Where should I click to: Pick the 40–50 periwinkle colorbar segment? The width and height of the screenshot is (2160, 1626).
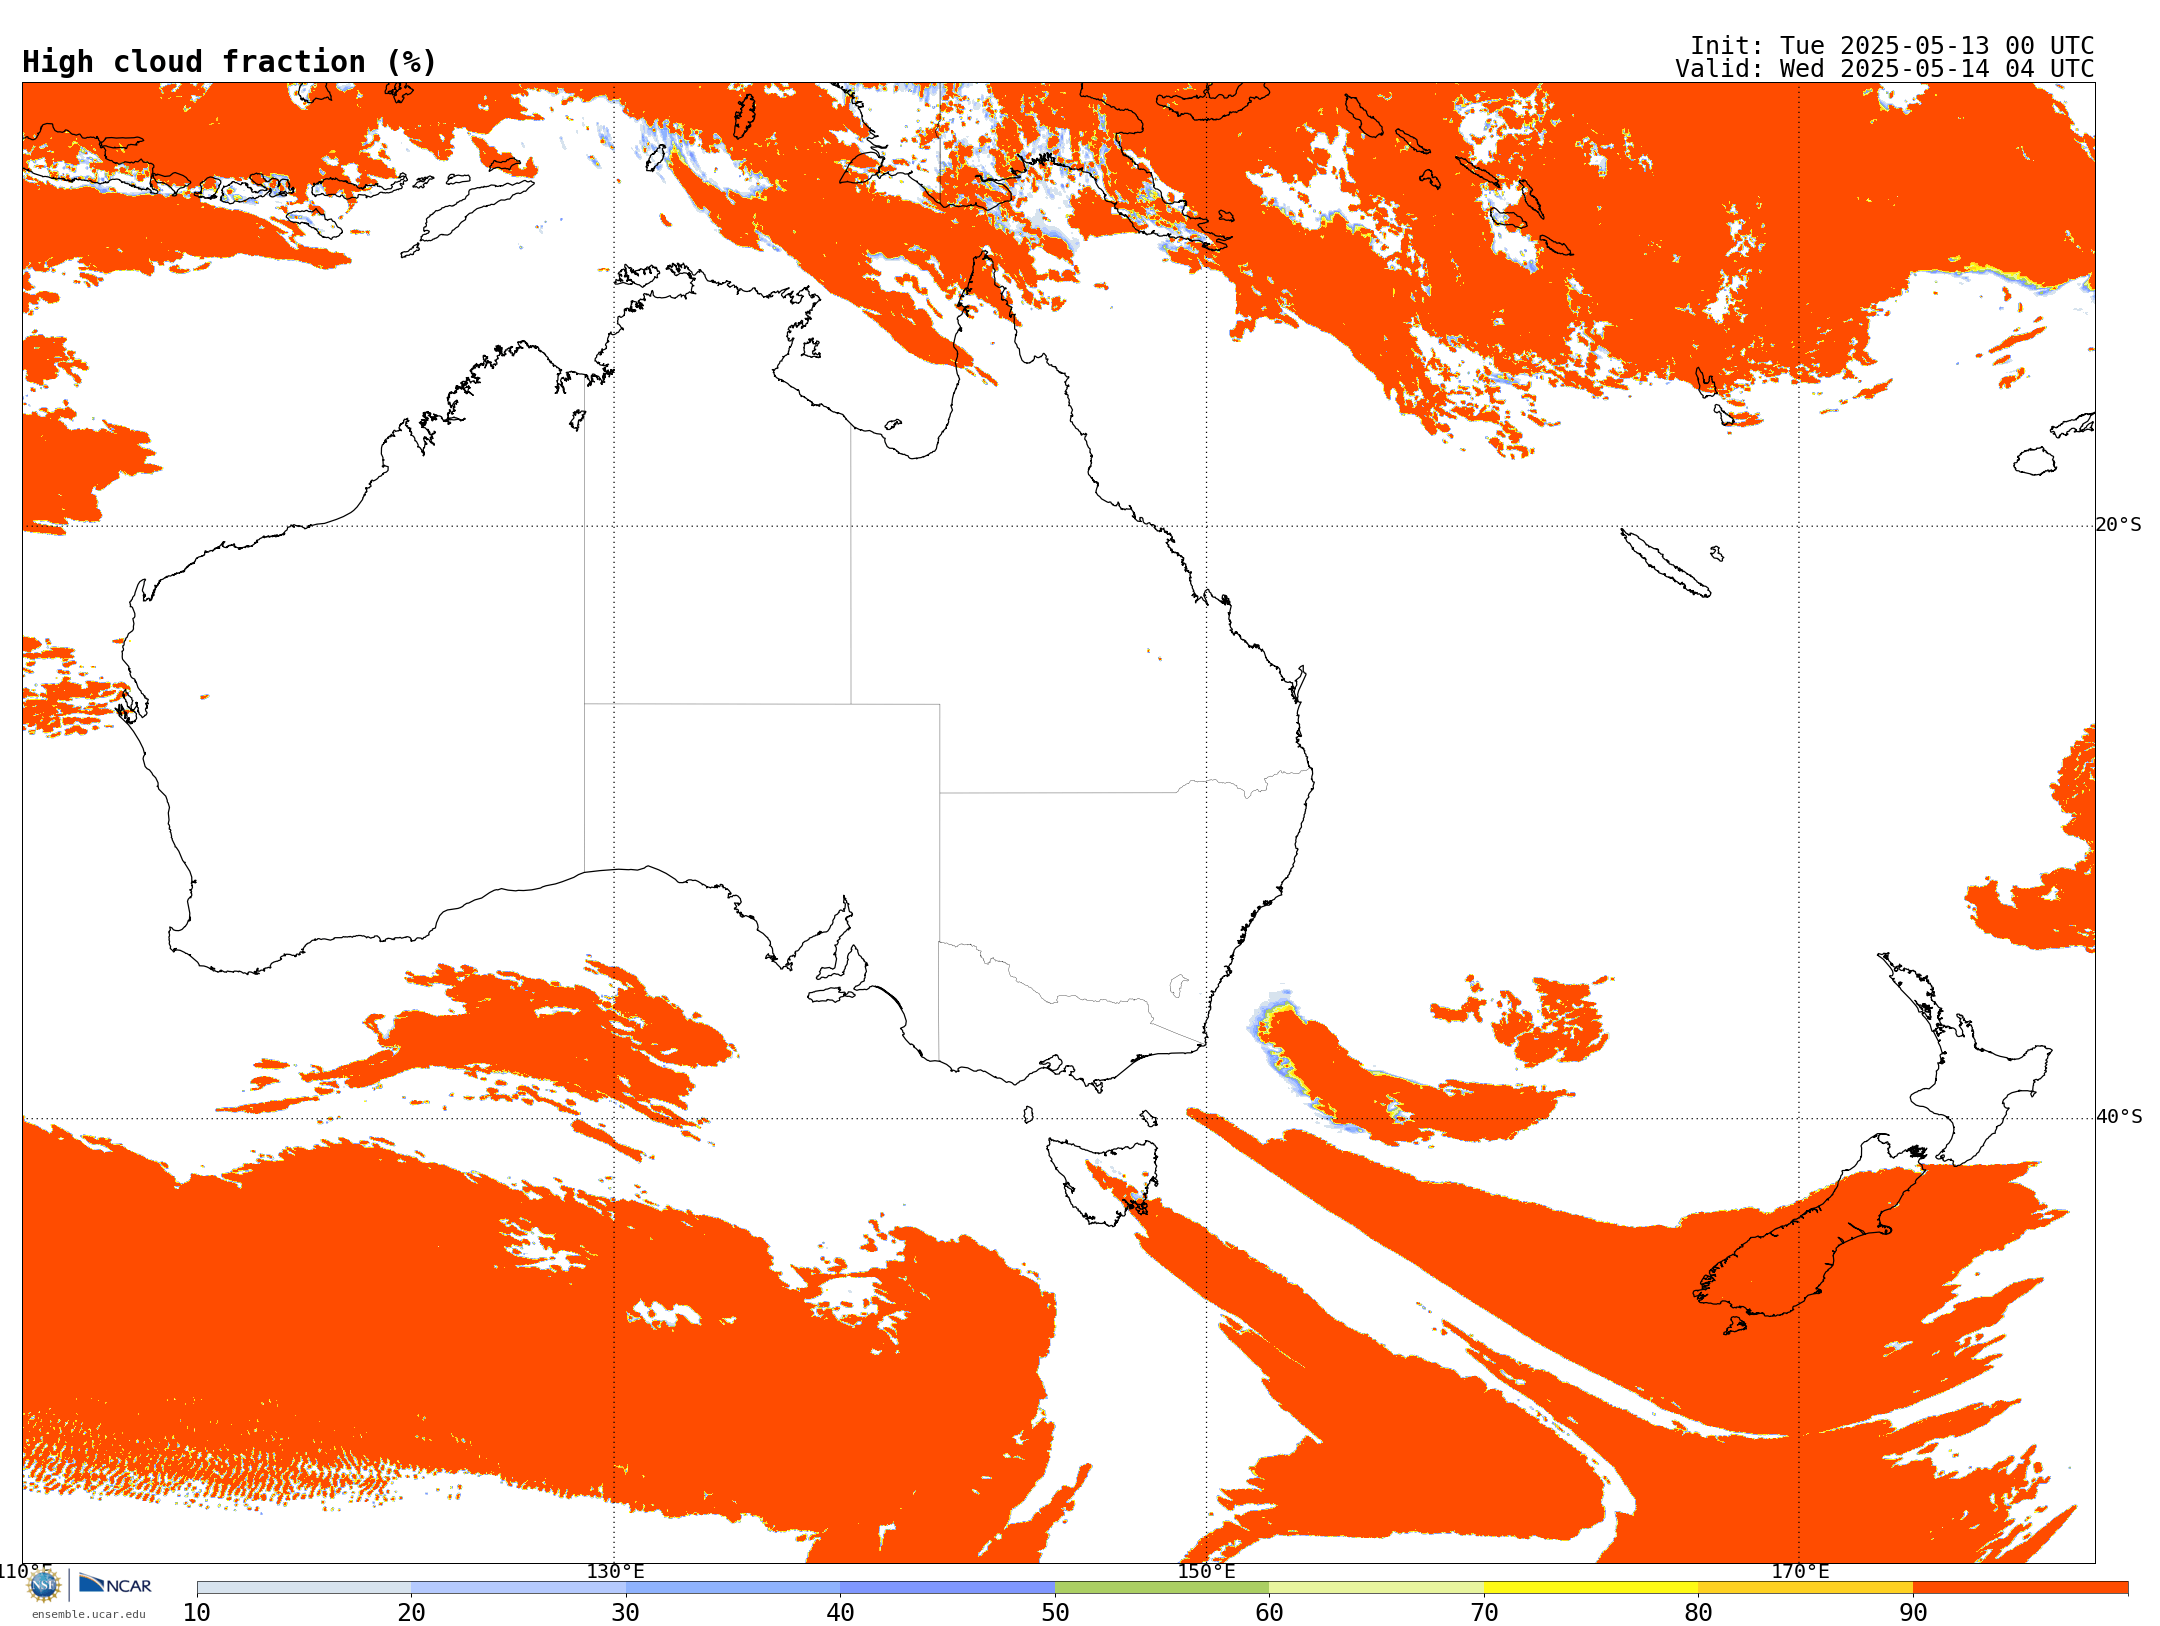coord(948,1588)
